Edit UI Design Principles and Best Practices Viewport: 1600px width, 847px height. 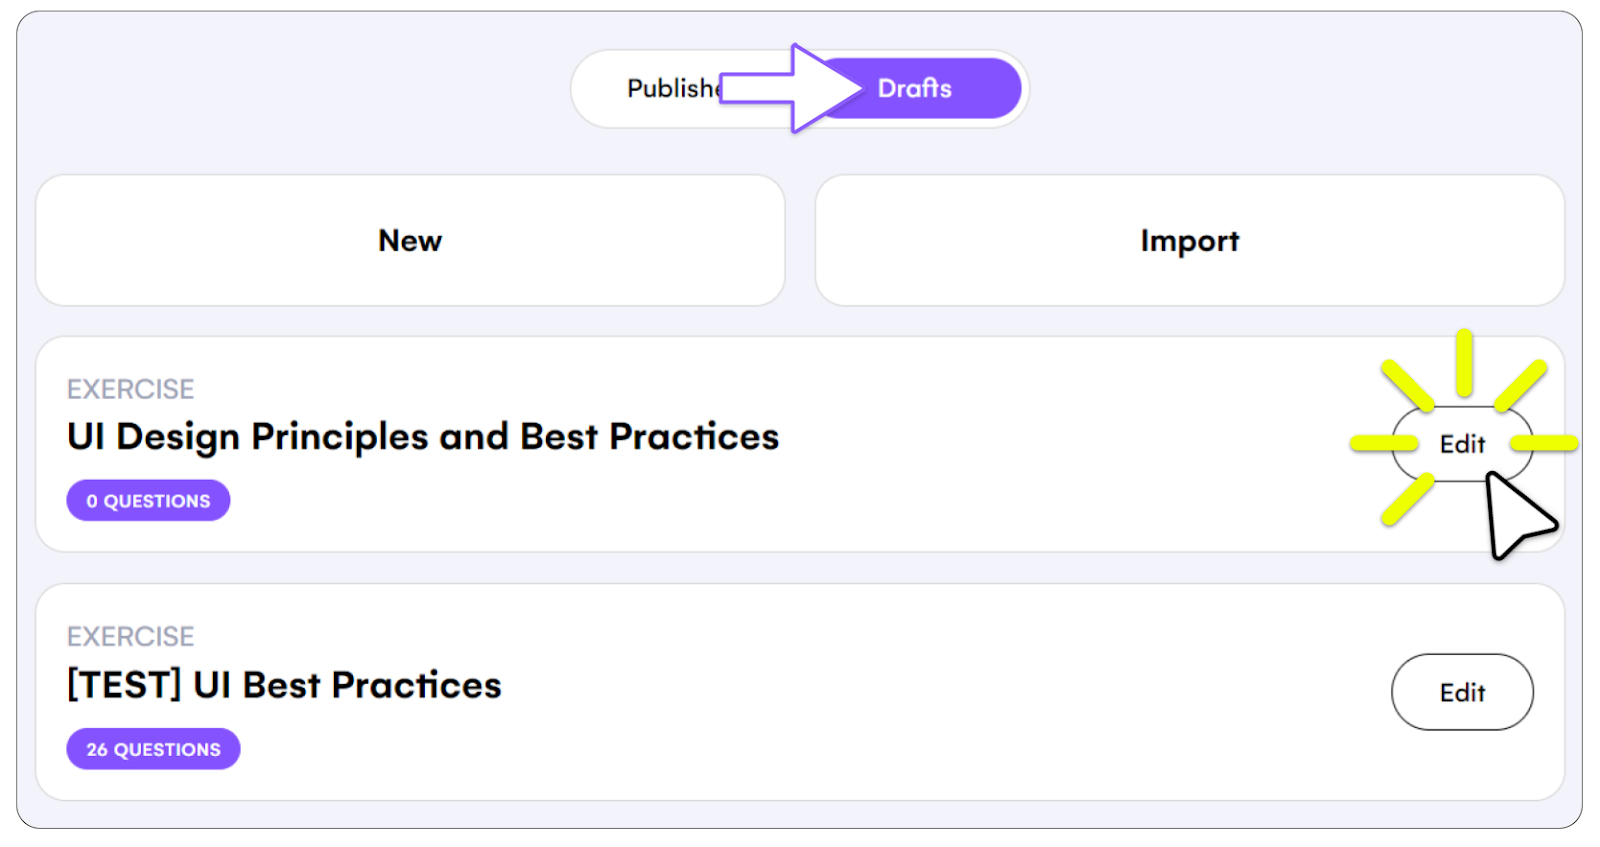[1462, 444]
